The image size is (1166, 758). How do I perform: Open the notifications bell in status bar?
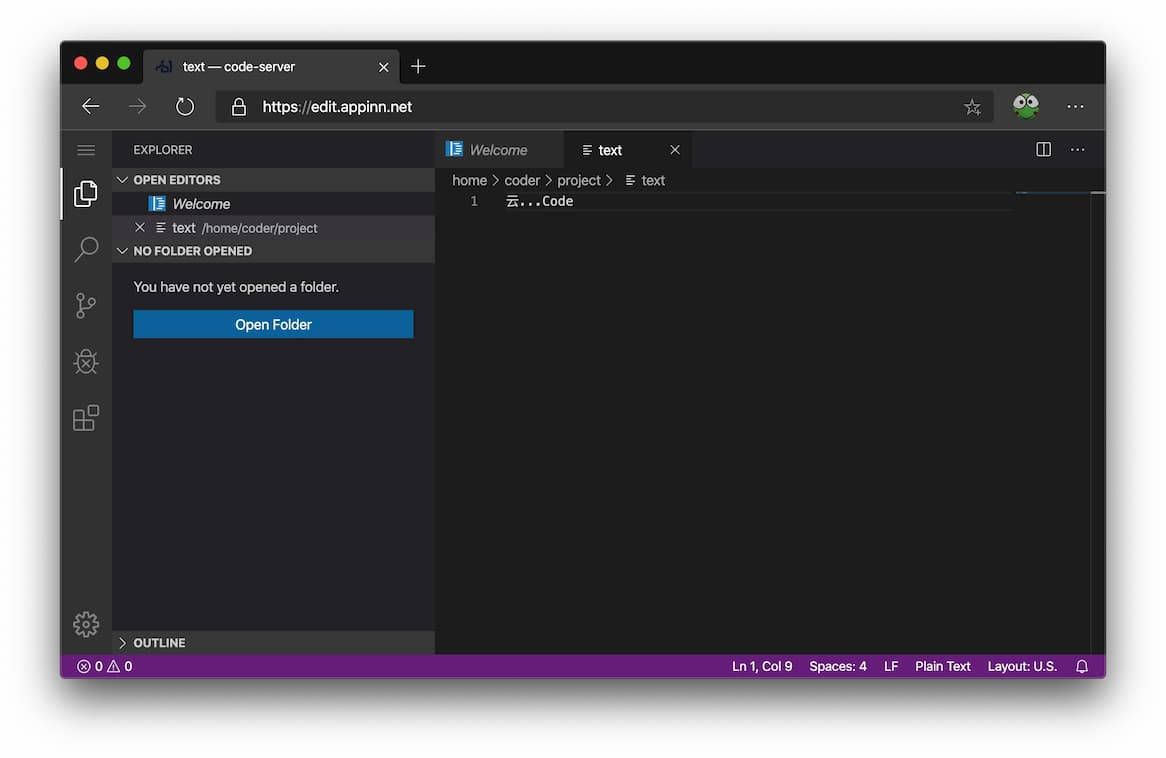pos(1082,666)
